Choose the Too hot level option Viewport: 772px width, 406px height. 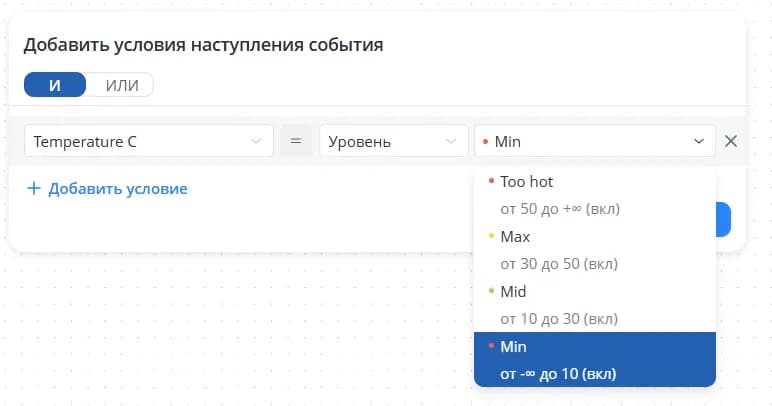[x=595, y=195]
